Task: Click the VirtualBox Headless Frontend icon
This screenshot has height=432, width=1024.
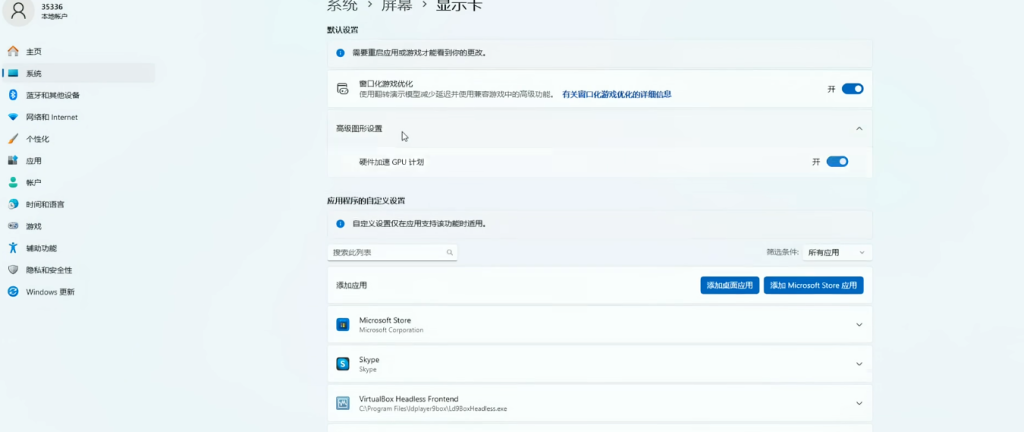Action: [x=342, y=403]
